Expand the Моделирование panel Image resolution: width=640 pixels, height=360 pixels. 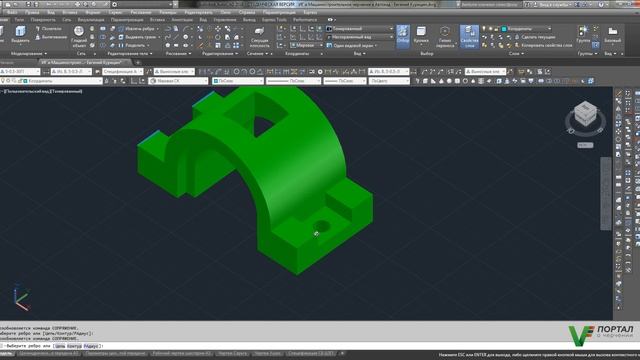tap(29, 53)
